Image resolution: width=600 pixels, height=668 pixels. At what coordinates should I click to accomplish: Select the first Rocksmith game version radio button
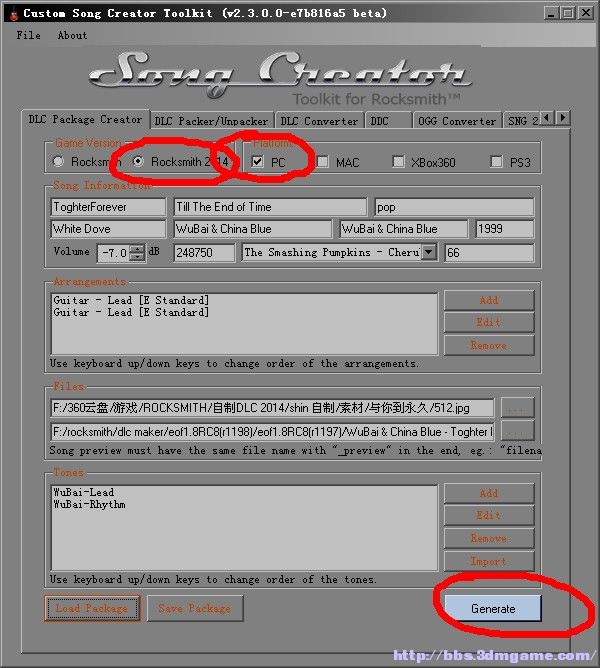coord(58,161)
